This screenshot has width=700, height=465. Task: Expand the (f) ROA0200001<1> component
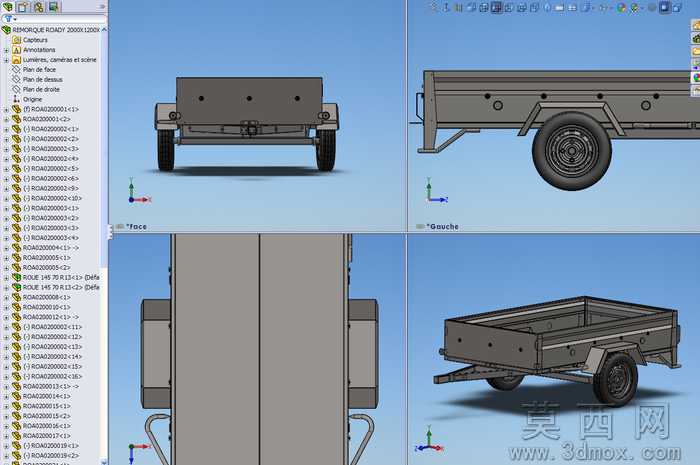pyautogui.click(x=6, y=109)
